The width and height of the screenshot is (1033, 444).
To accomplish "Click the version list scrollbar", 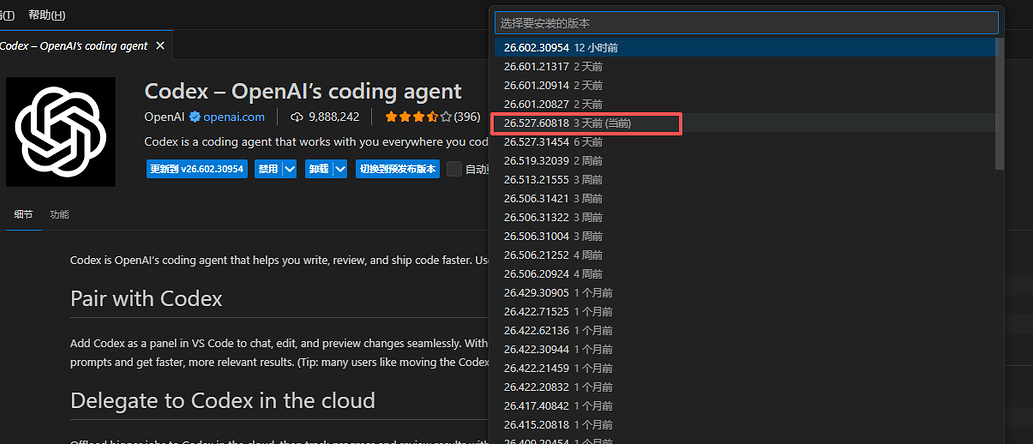I will pos(1000,103).
